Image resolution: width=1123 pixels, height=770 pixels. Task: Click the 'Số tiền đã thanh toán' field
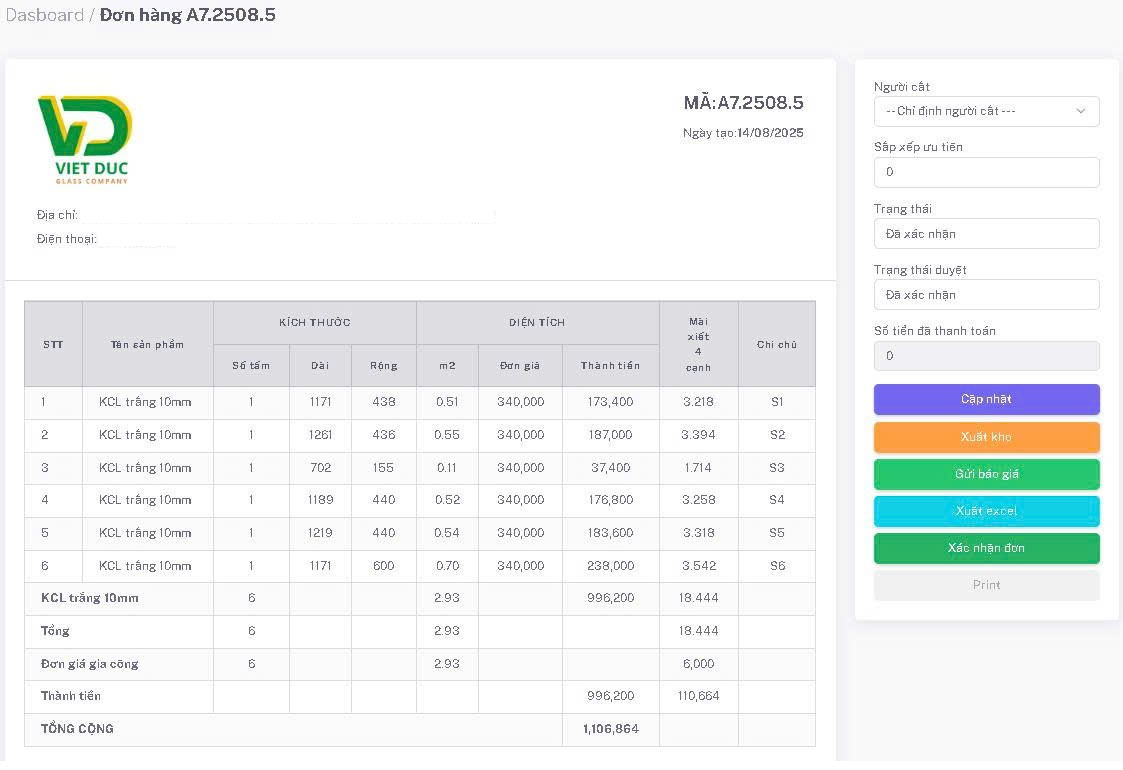coord(986,356)
